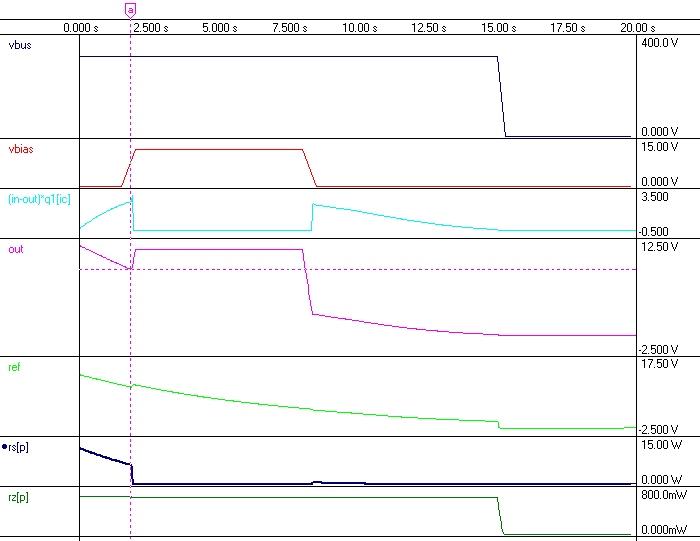Screen dimensions: 700x541
Task: Select the rz[p] trace label
Action: coord(18,497)
